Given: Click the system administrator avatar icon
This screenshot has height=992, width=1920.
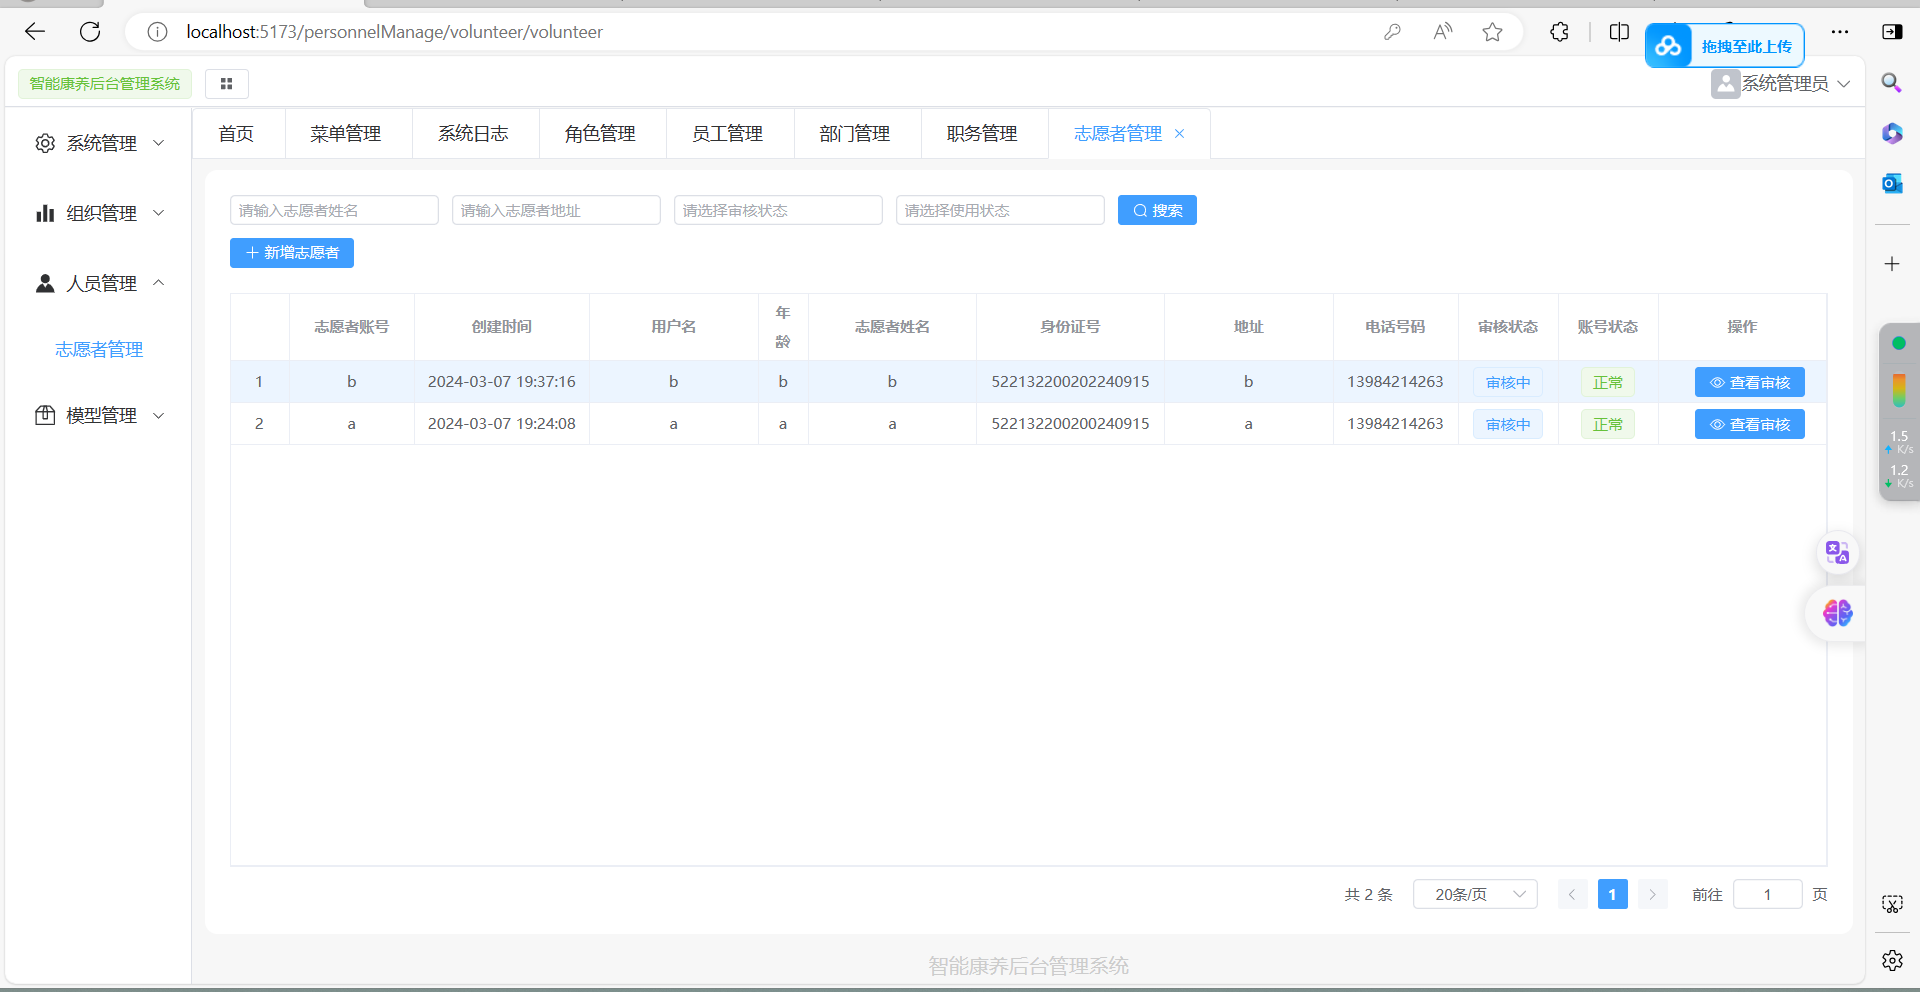Looking at the screenshot, I should pos(1725,84).
